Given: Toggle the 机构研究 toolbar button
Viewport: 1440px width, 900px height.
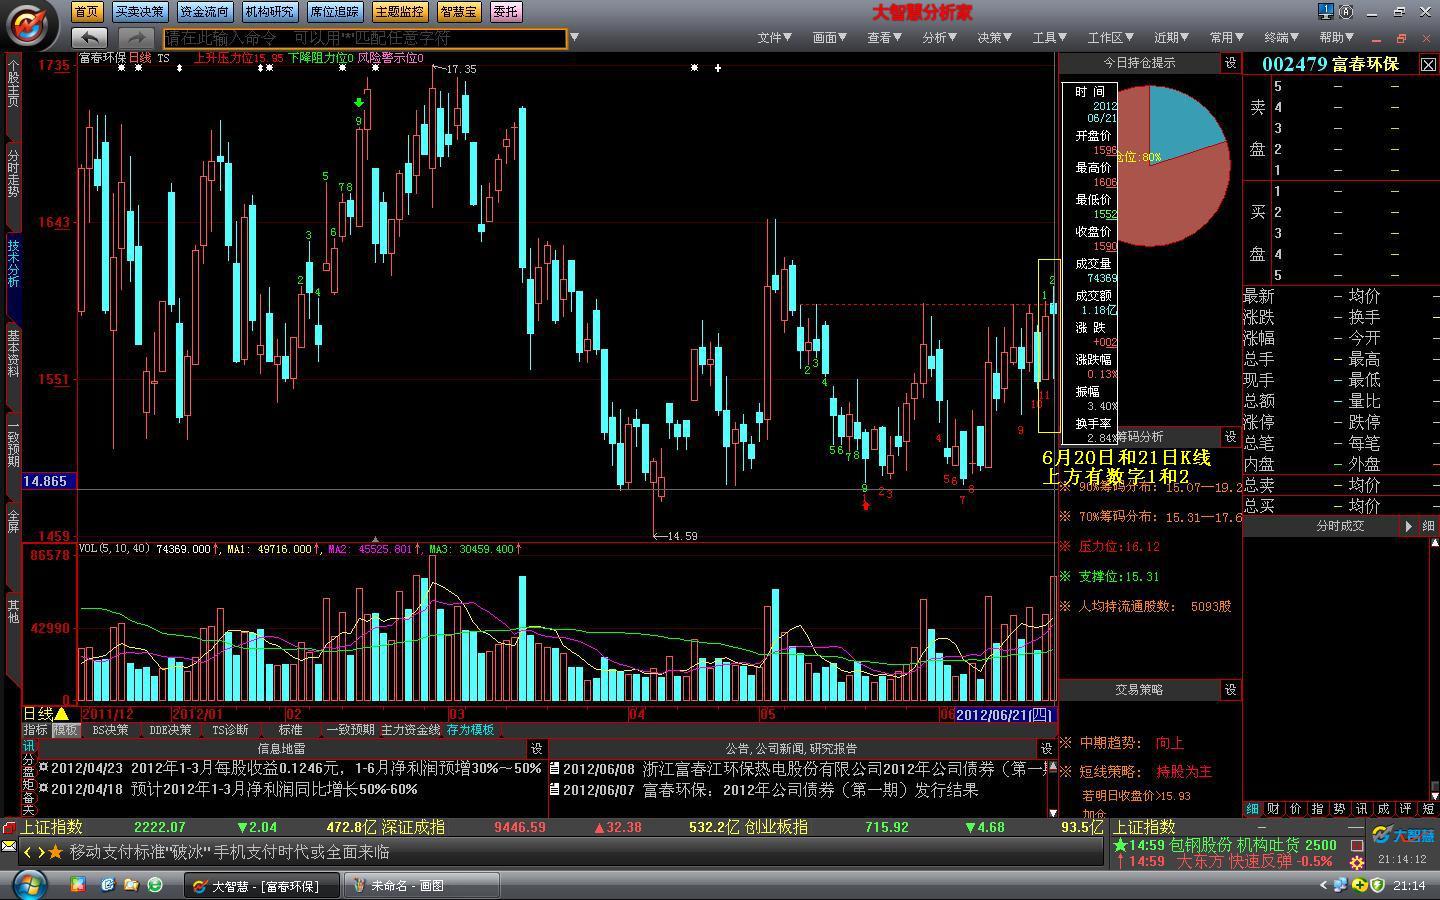Looking at the screenshot, I should point(269,12).
